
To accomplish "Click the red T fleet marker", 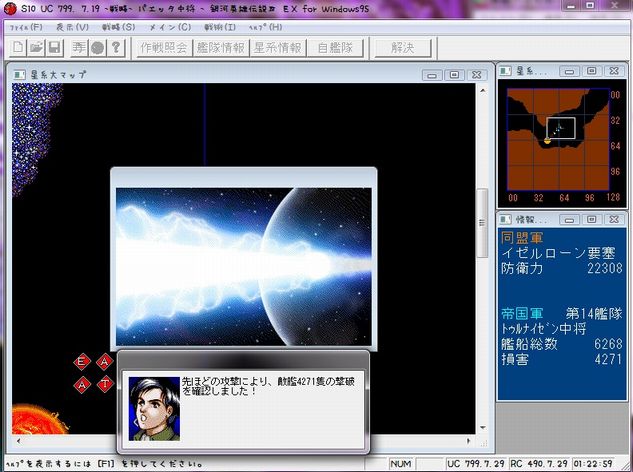I will (x=105, y=384).
